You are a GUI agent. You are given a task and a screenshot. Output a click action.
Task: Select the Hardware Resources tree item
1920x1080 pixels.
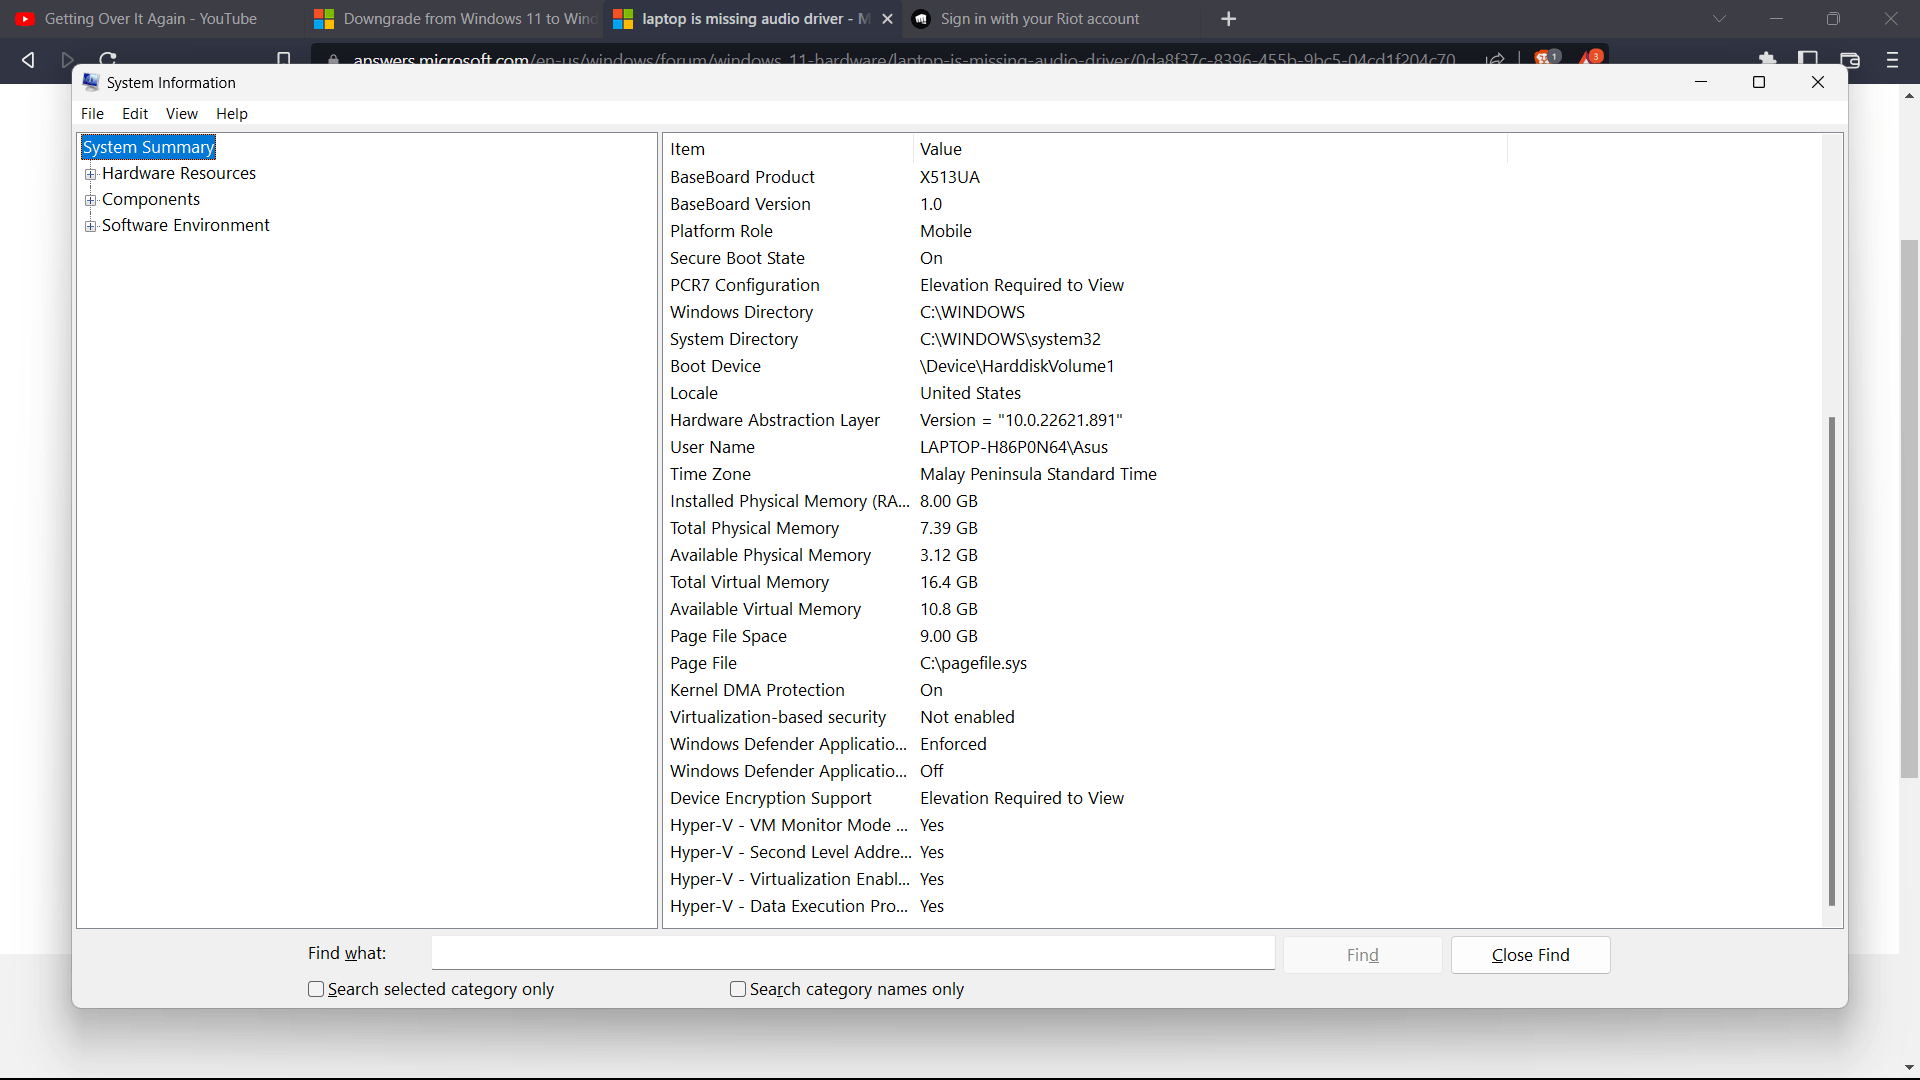pyautogui.click(x=179, y=173)
